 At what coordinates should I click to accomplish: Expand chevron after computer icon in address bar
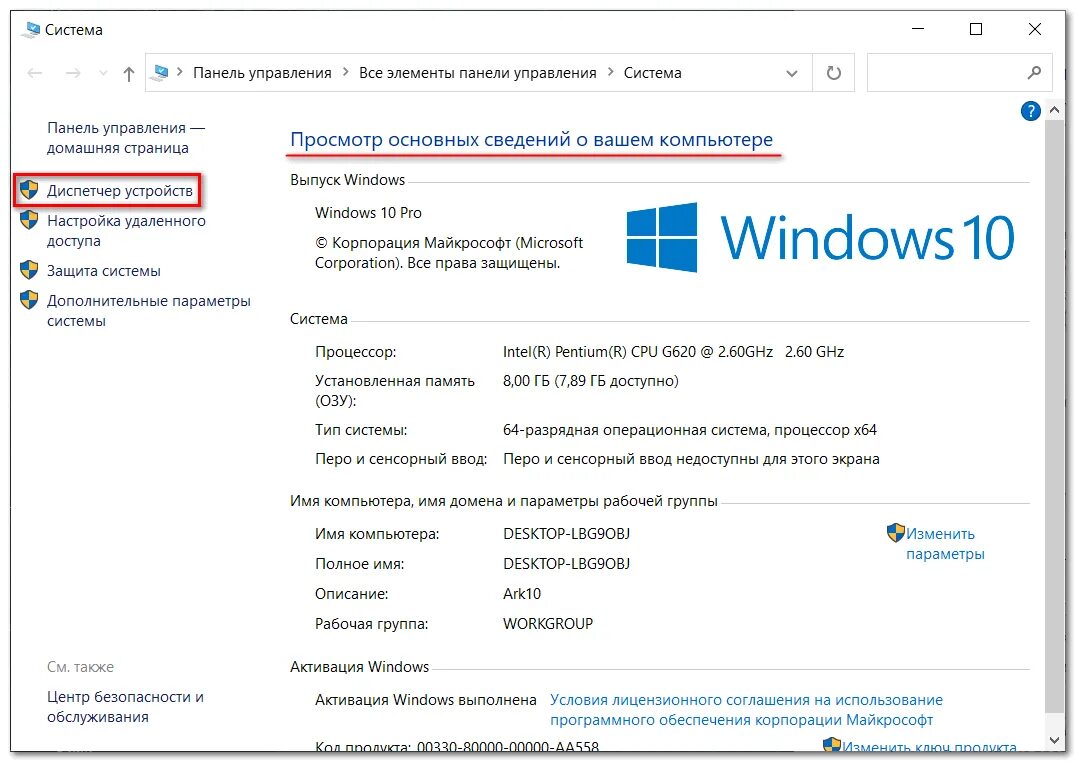coord(180,72)
